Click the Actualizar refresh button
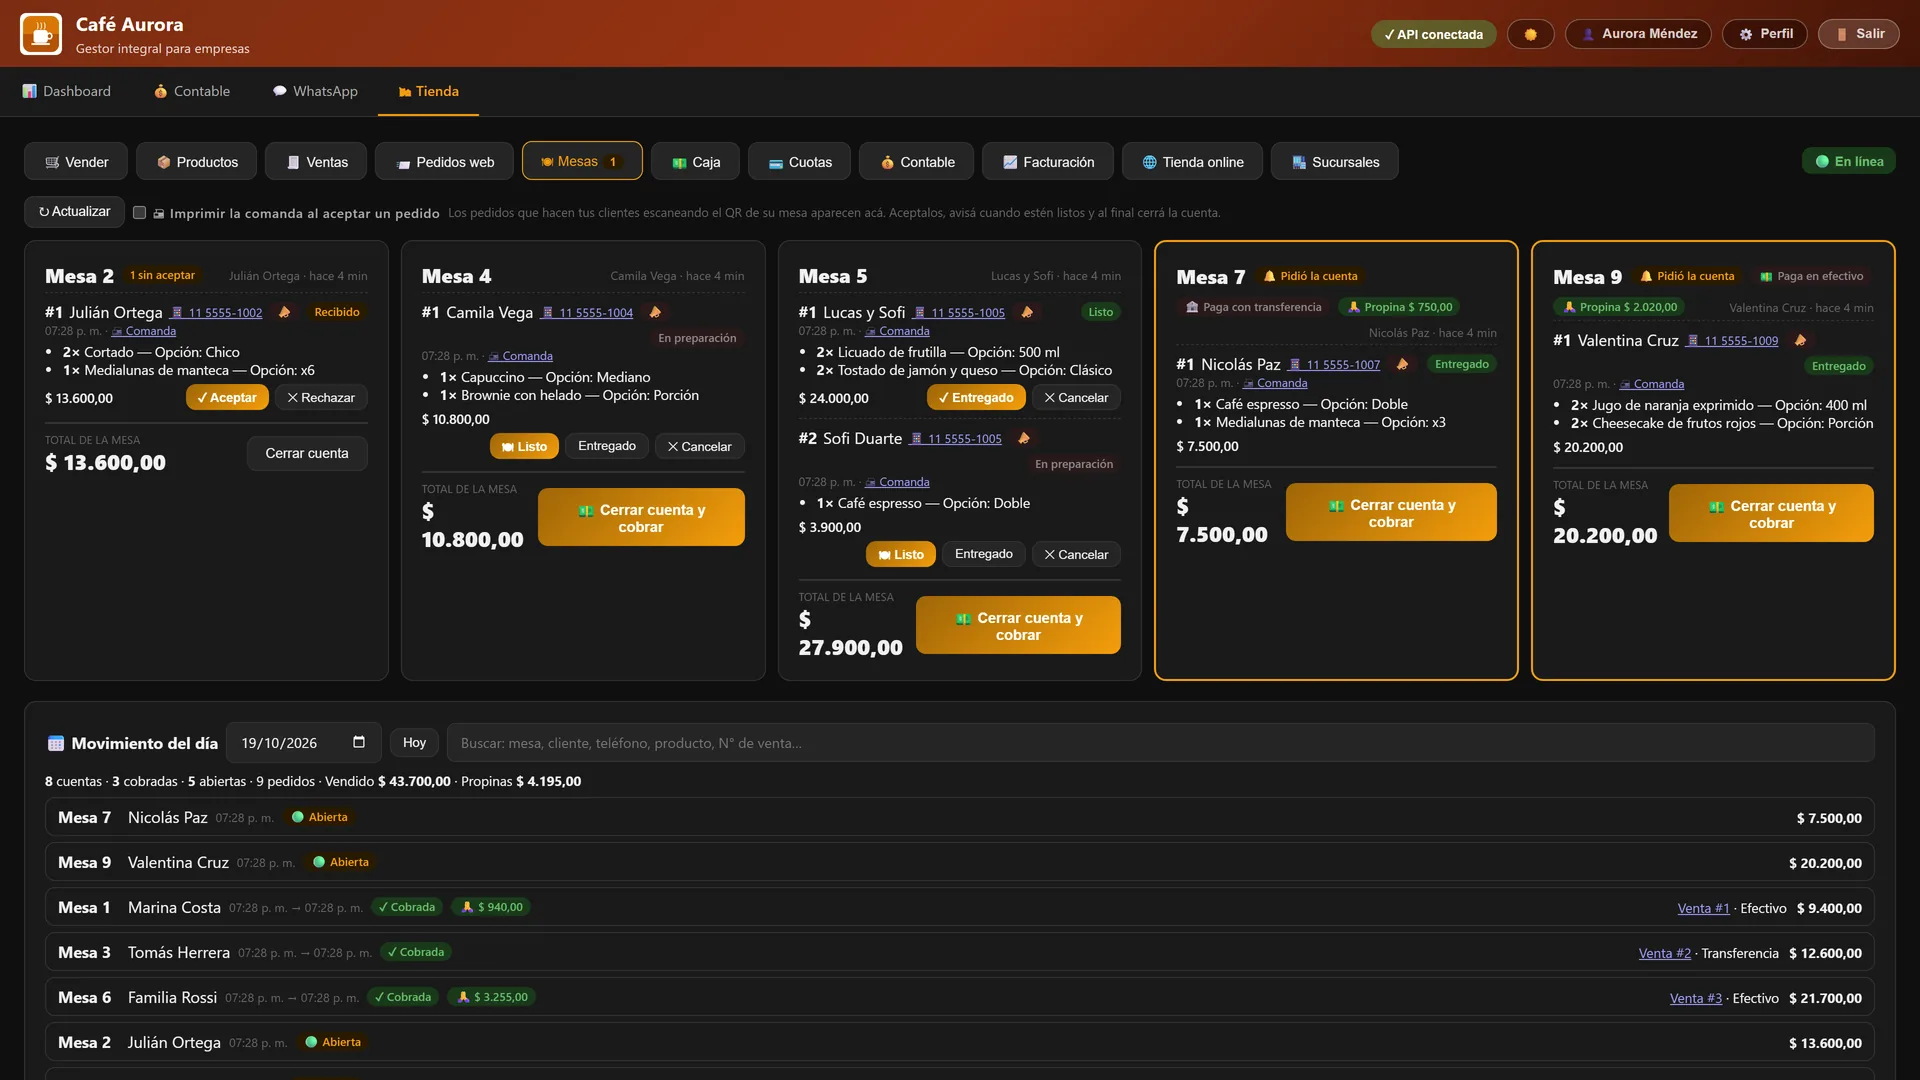The width and height of the screenshot is (1920, 1080). pyautogui.click(x=75, y=212)
